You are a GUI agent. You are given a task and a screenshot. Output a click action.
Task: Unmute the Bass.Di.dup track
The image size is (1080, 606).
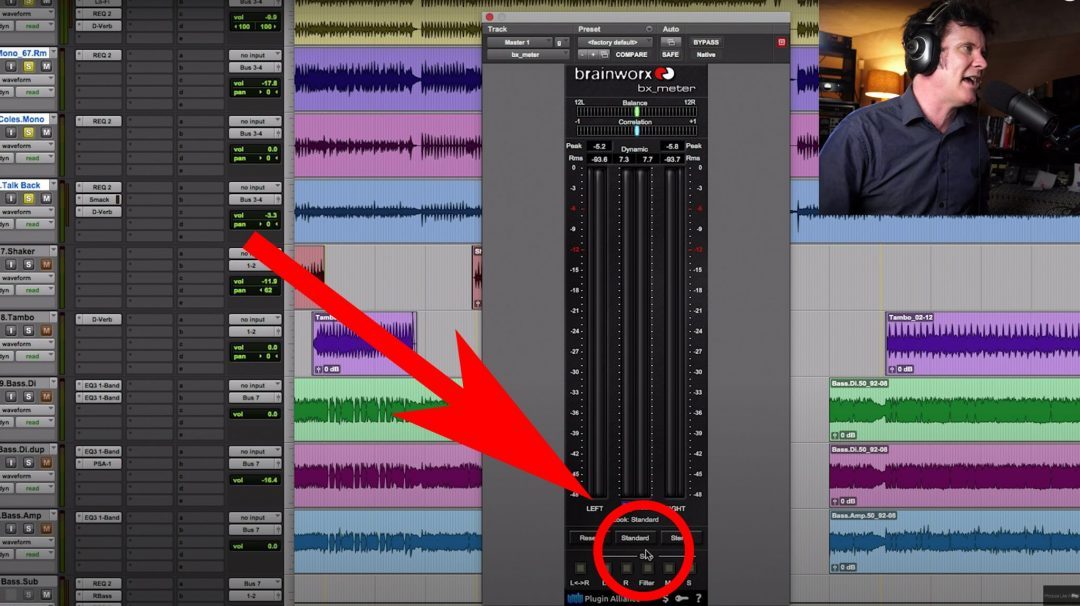pyautogui.click(x=46, y=463)
